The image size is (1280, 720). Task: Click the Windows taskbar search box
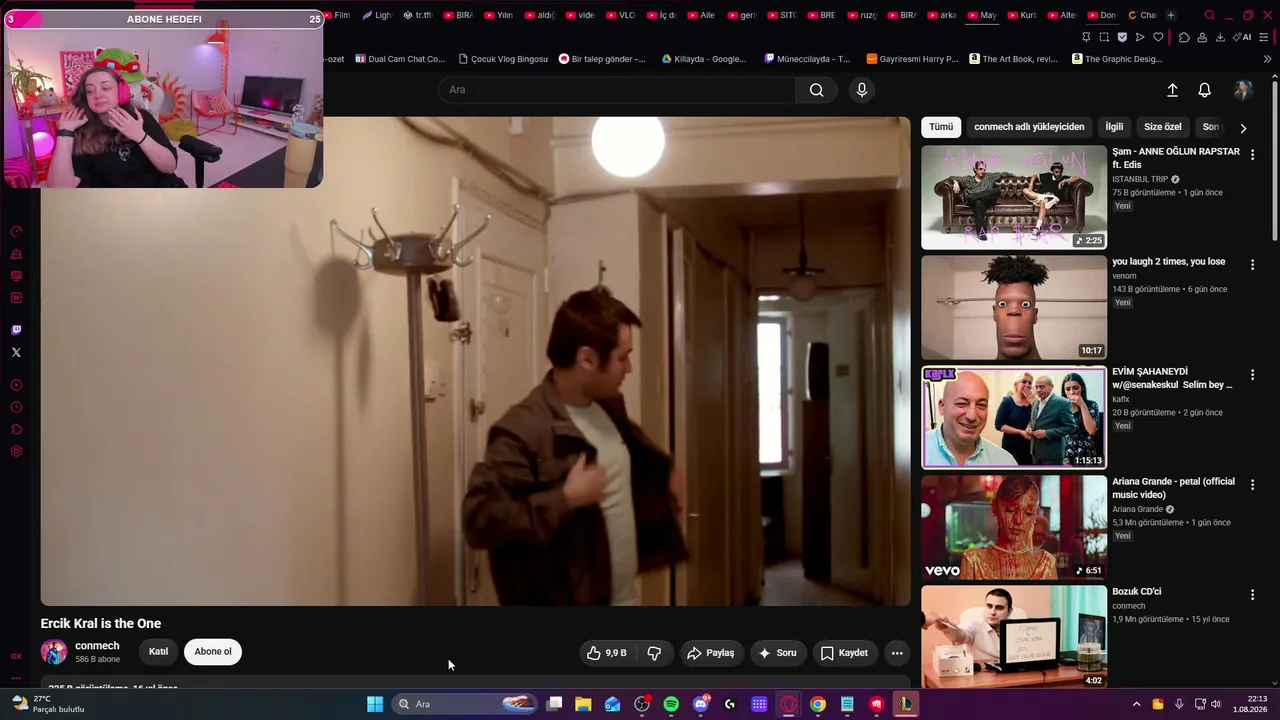[467, 704]
